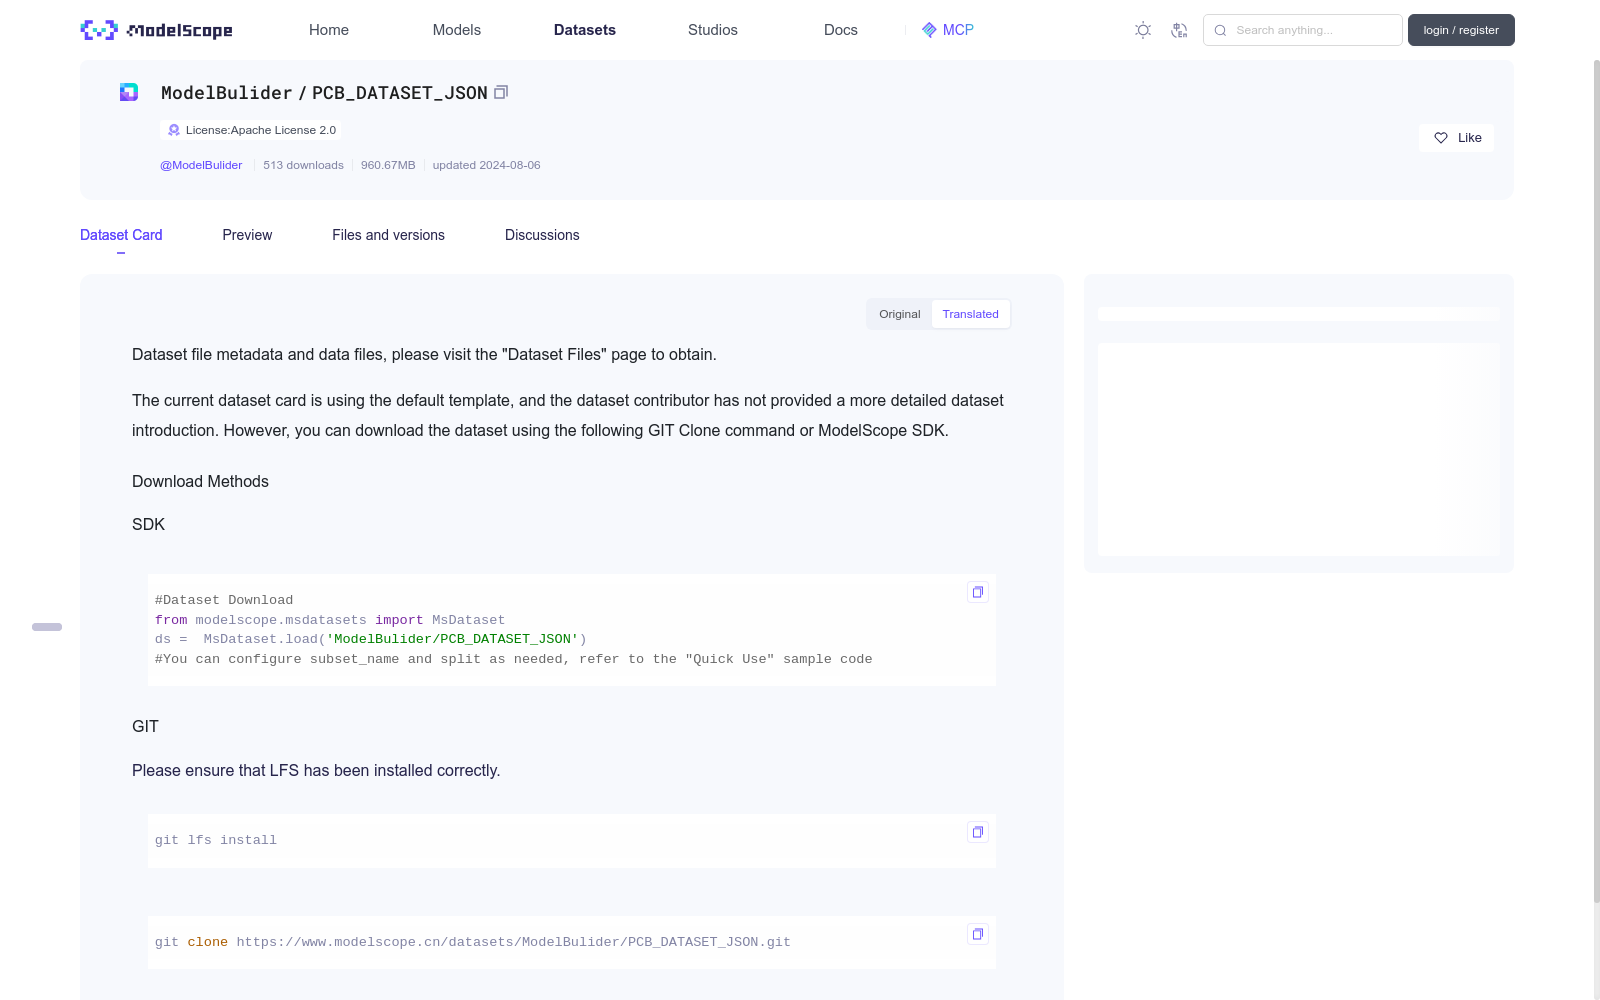Copy the SDK dataset download code
This screenshot has height=1000, width=1600.
coord(977,592)
